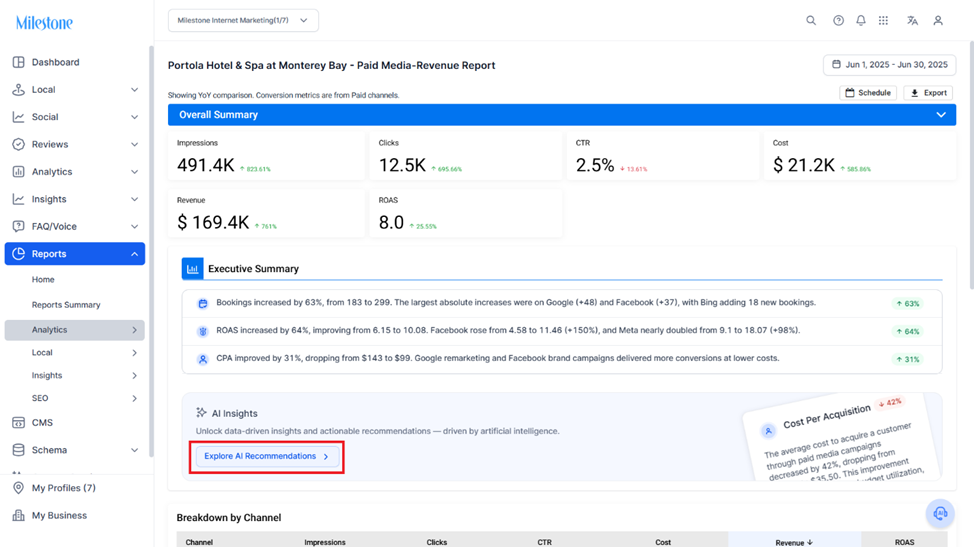Screen dimensions: 974x547
Task: Click the Local map-pin icon in sidebar
Action: coord(19,89)
